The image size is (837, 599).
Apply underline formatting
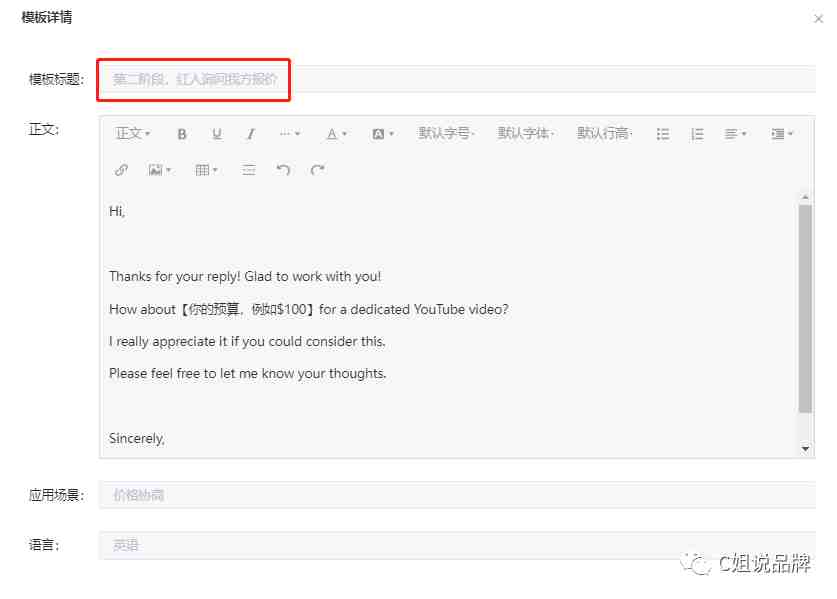217,134
